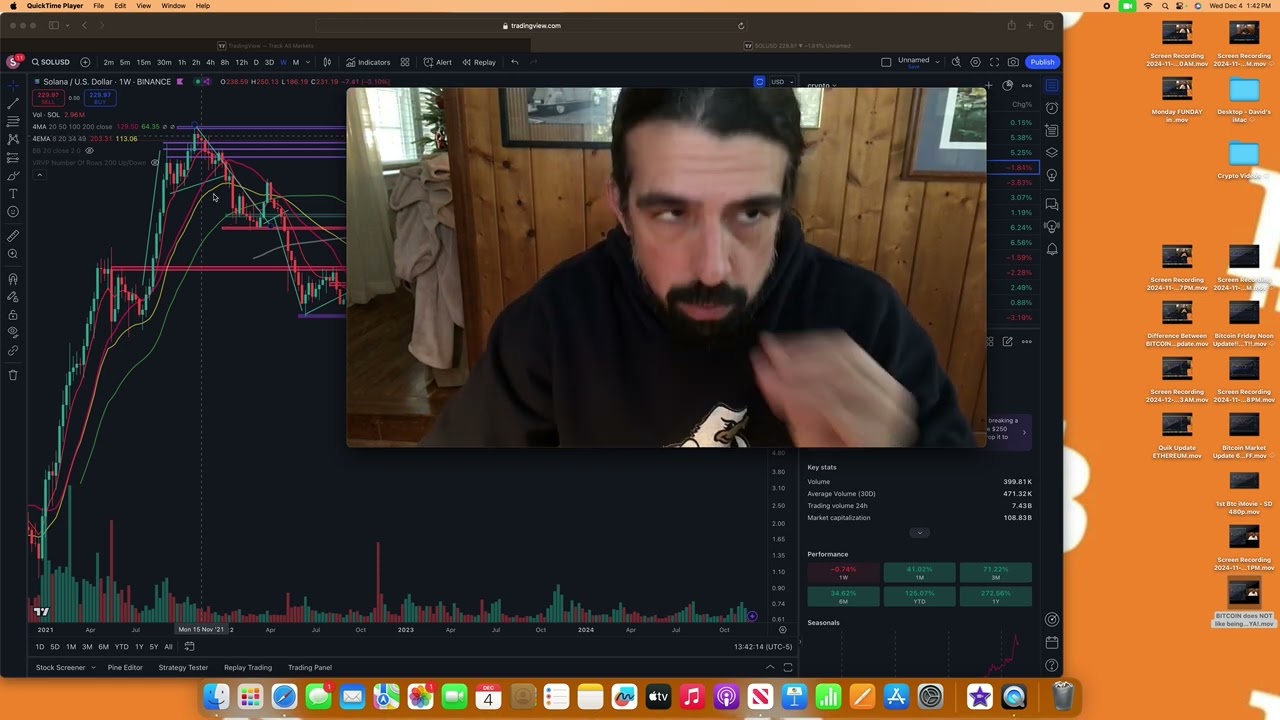Open the watchlist panel icon in right sidebar
Image resolution: width=1280 pixels, height=720 pixels.
point(1052,85)
